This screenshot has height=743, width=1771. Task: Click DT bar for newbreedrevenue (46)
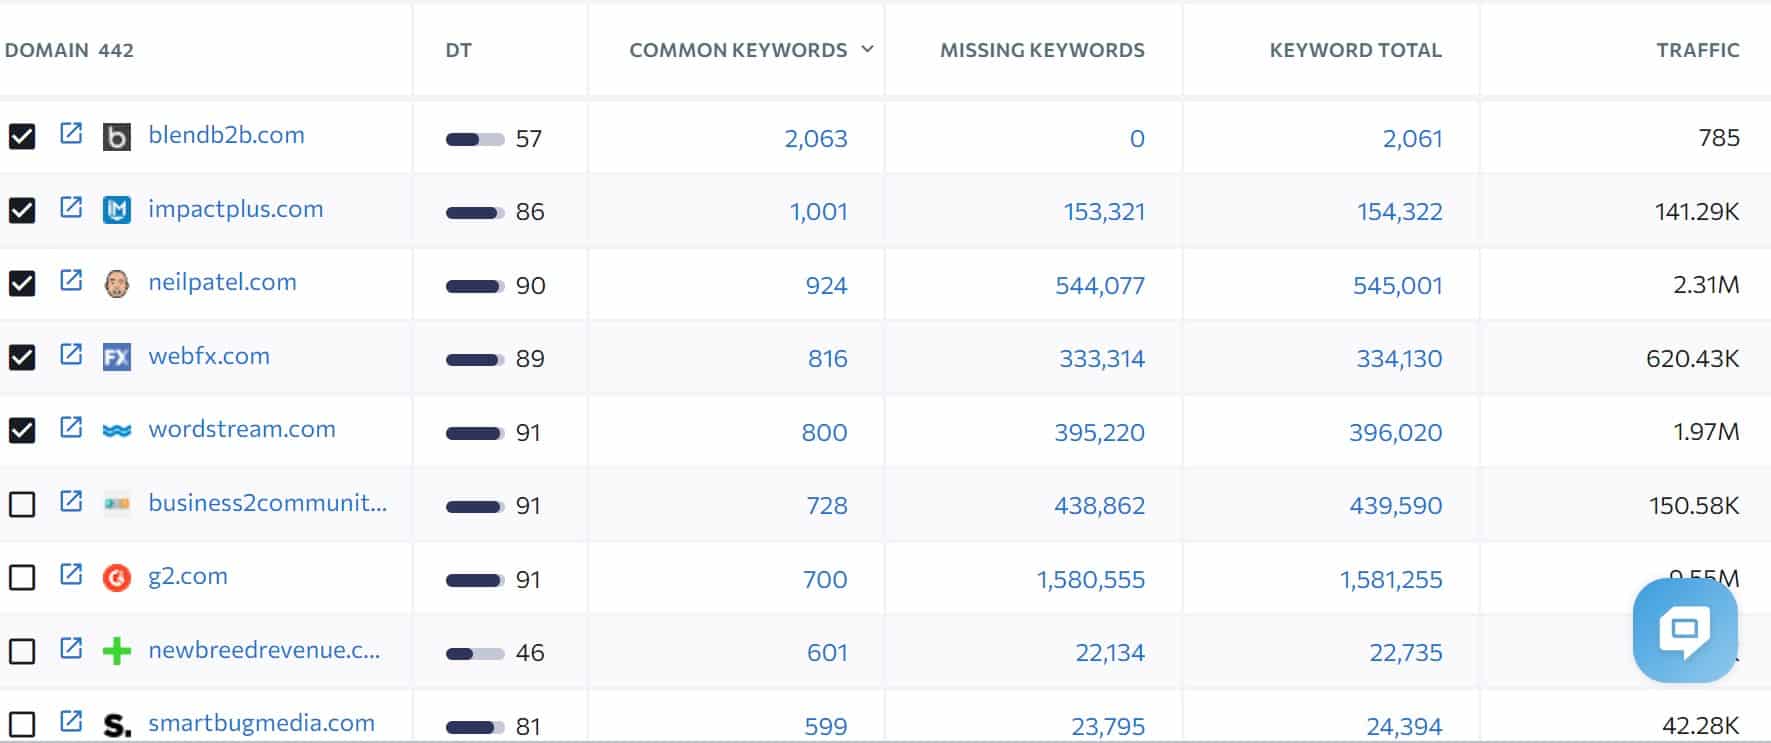pyautogui.click(x=475, y=654)
